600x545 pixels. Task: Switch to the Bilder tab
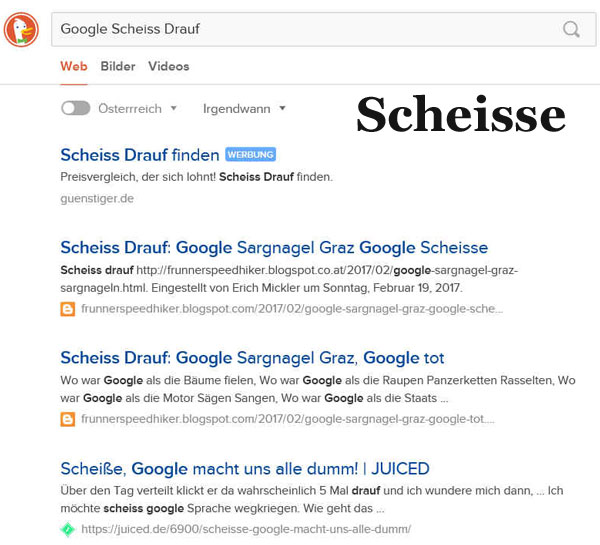point(118,66)
